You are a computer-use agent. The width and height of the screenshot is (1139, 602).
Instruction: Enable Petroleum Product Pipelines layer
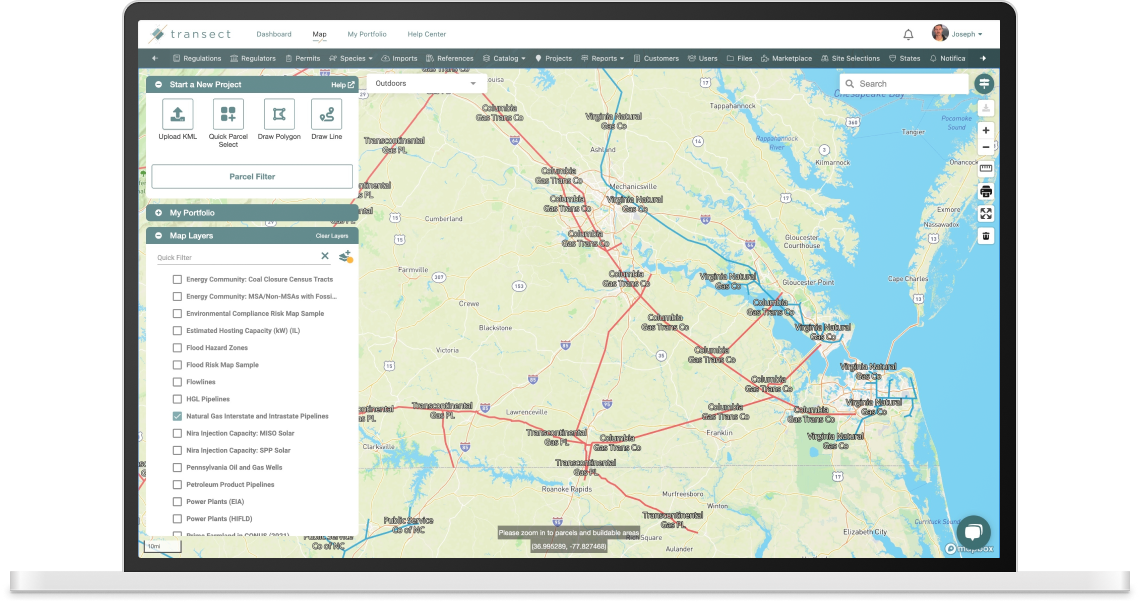point(177,484)
